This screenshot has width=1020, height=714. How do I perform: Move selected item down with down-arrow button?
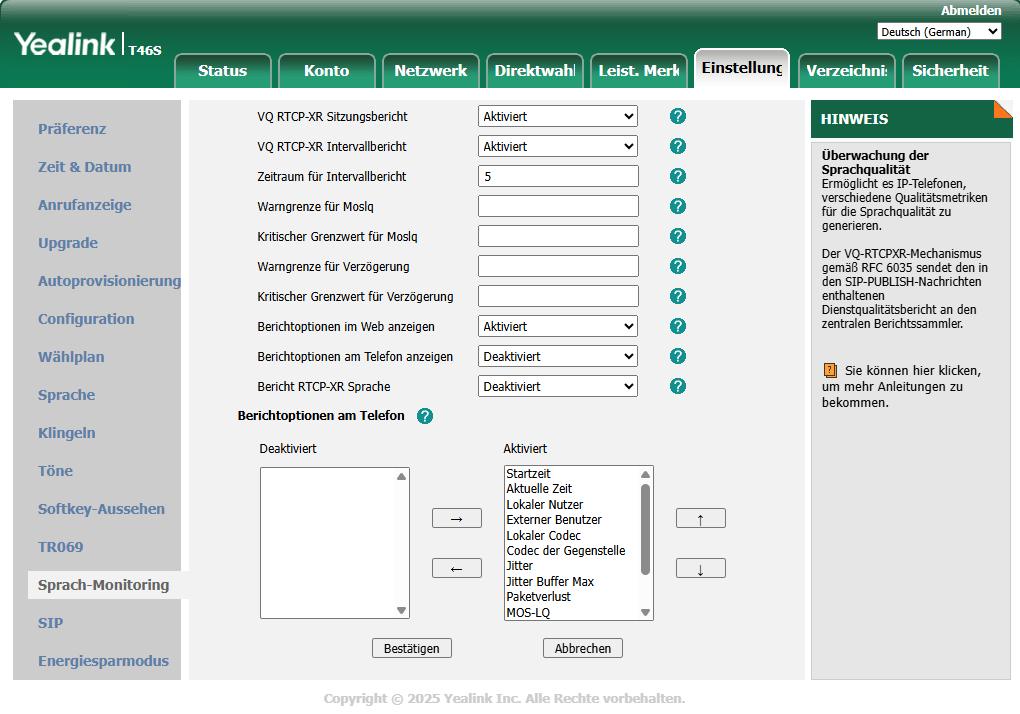[700, 568]
